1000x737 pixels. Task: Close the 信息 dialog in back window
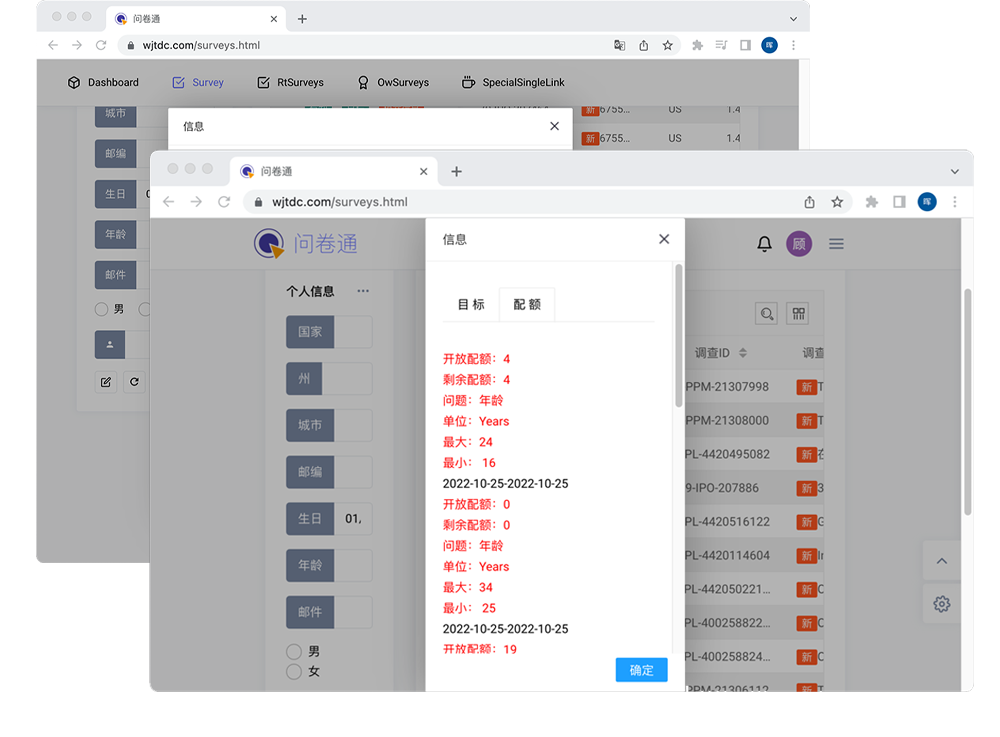point(554,126)
